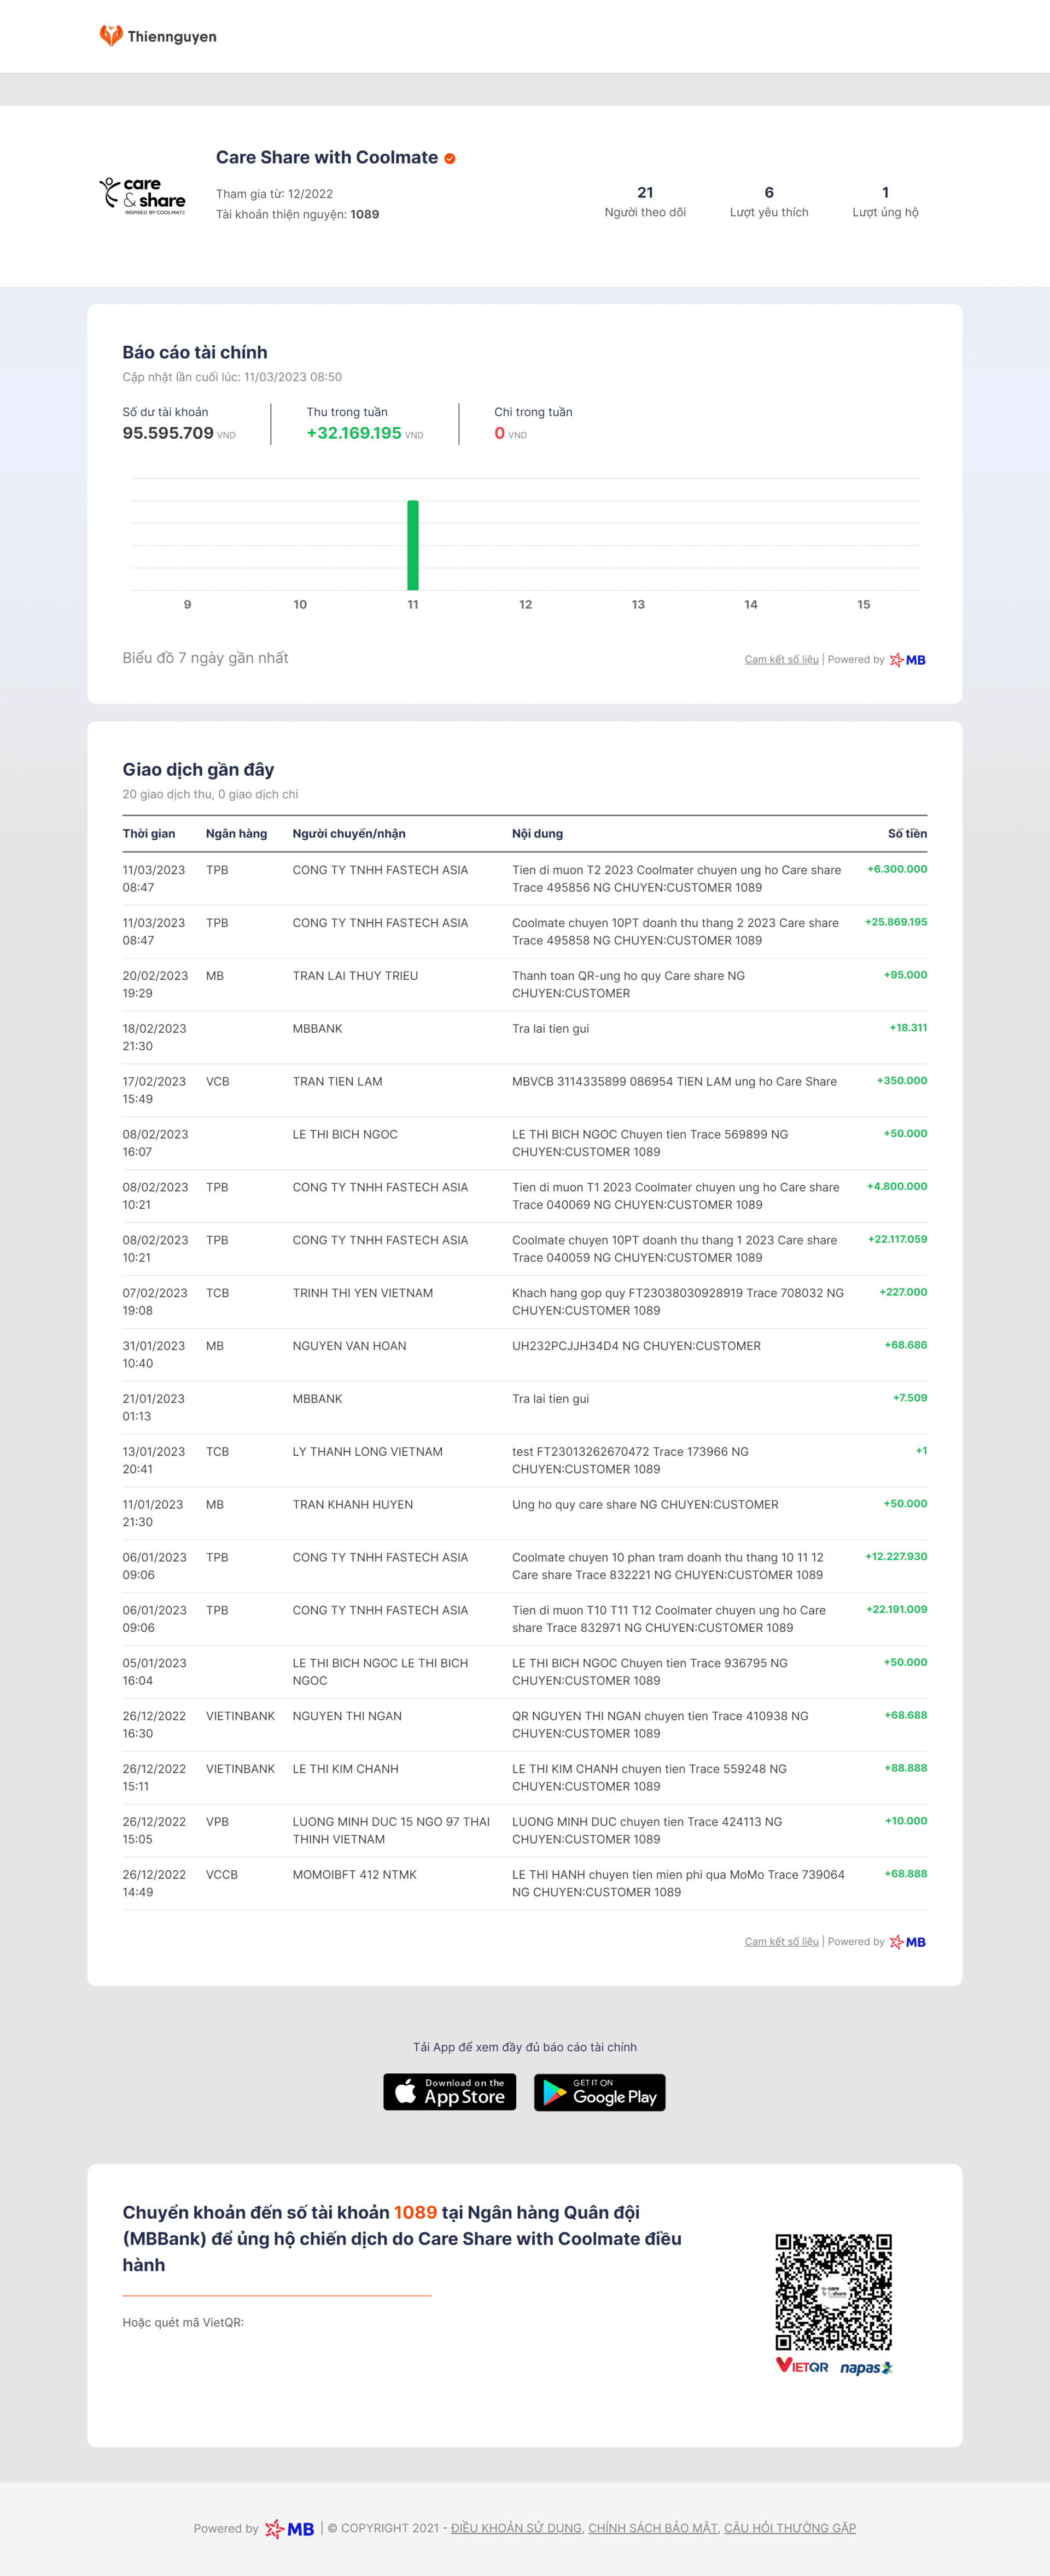Select the +25.869.195 amount
Viewport: 1050px width, 2576px height.
pyautogui.click(x=896, y=922)
